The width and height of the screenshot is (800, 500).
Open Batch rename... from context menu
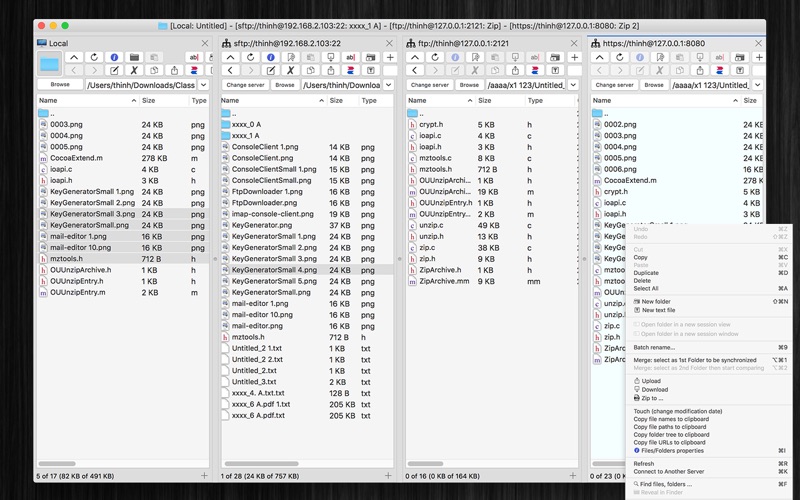click(x=654, y=347)
